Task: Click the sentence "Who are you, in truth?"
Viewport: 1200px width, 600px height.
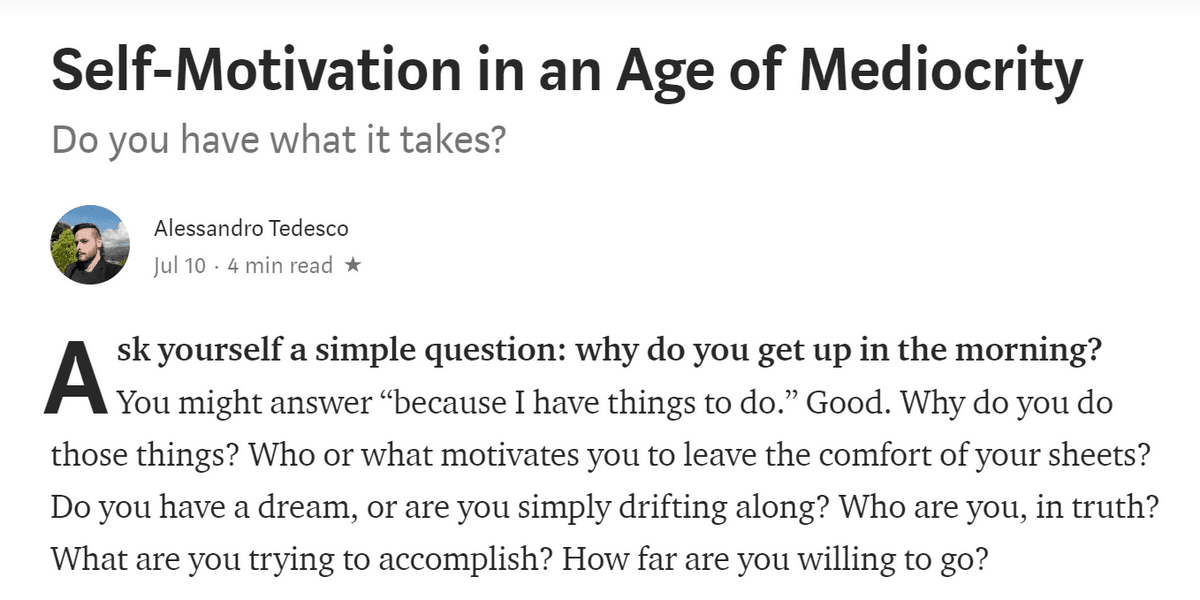Action: (998, 506)
